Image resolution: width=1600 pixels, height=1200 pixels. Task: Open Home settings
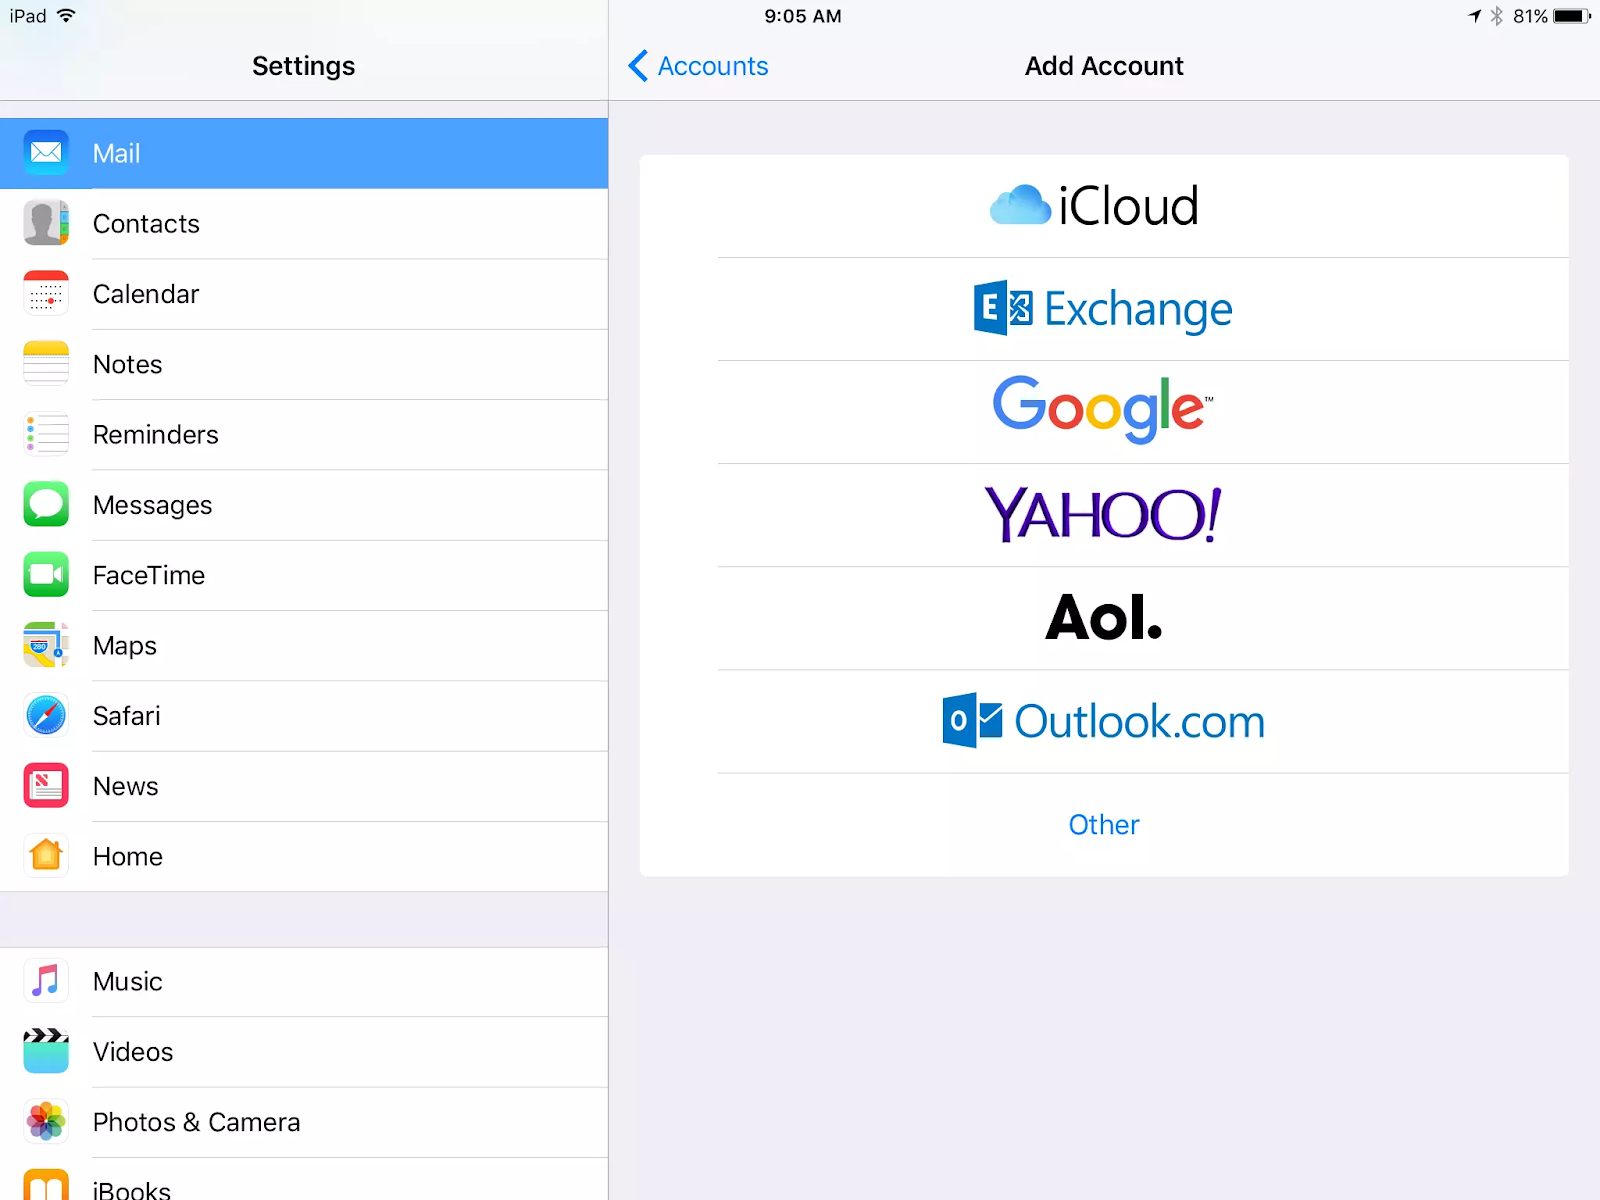(304, 857)
